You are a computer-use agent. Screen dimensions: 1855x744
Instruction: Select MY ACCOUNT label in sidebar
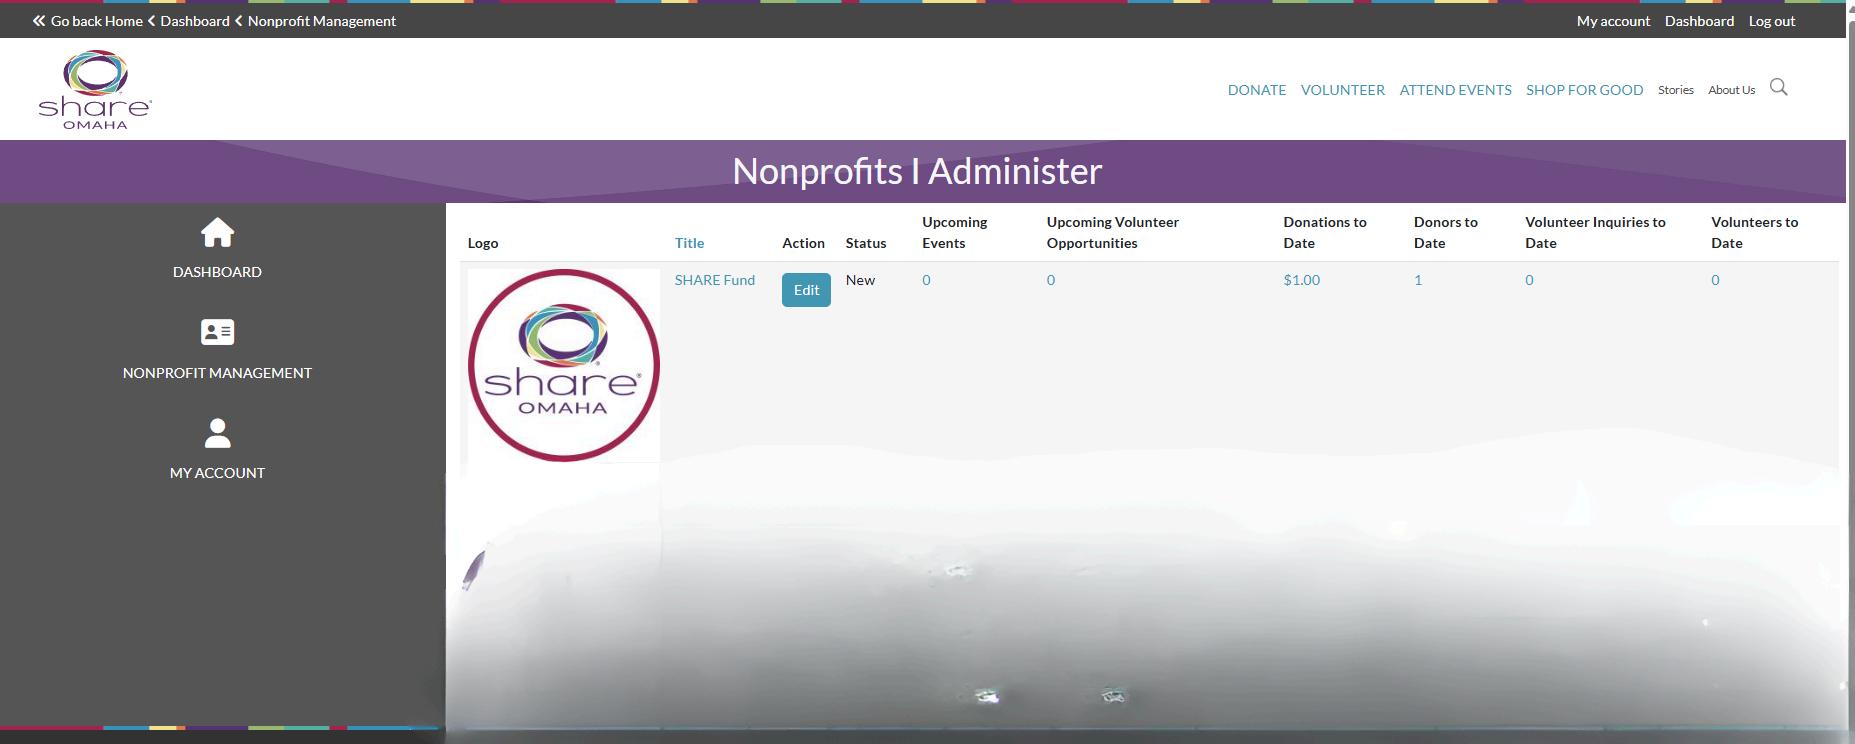click(217, 473)
